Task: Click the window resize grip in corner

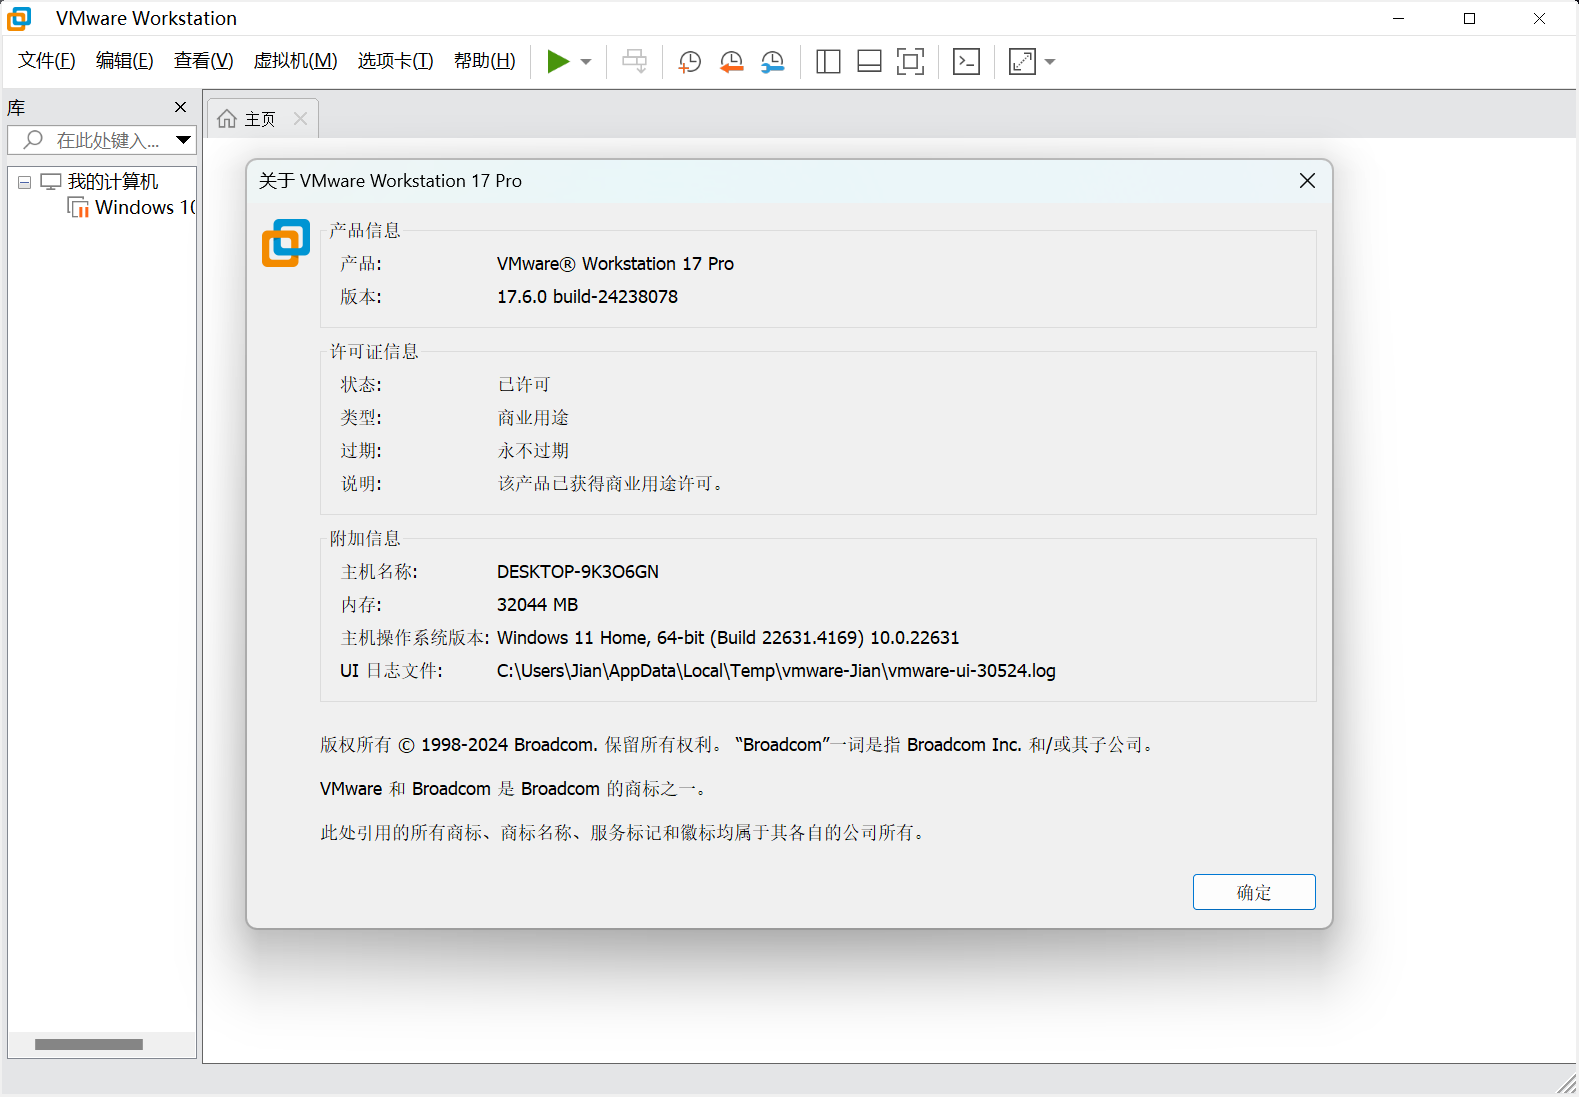Action: [x=1567, y=1085]
